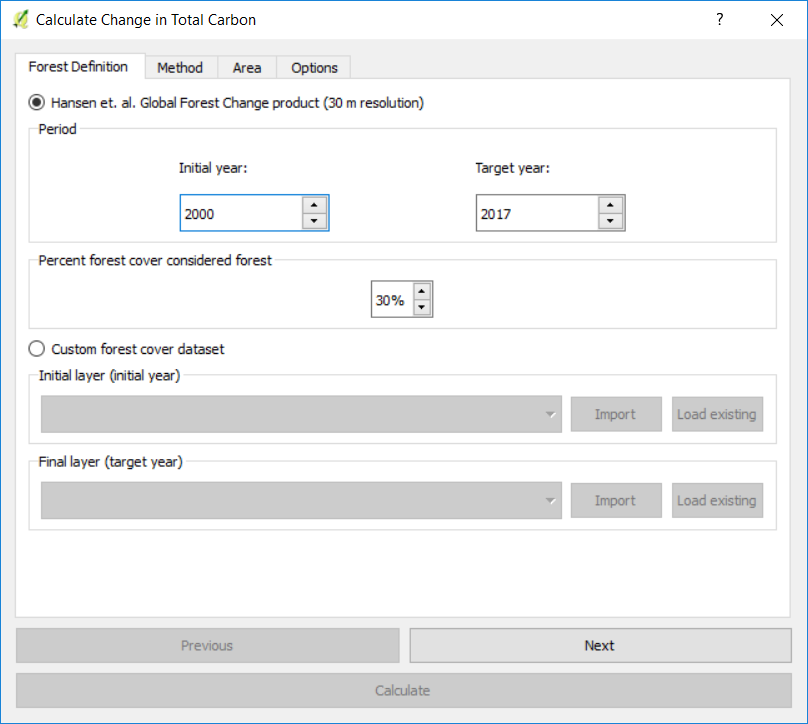The image size is (808, 724).
Task: Decrease initial year with down arrow
Action: coord(314,221)
